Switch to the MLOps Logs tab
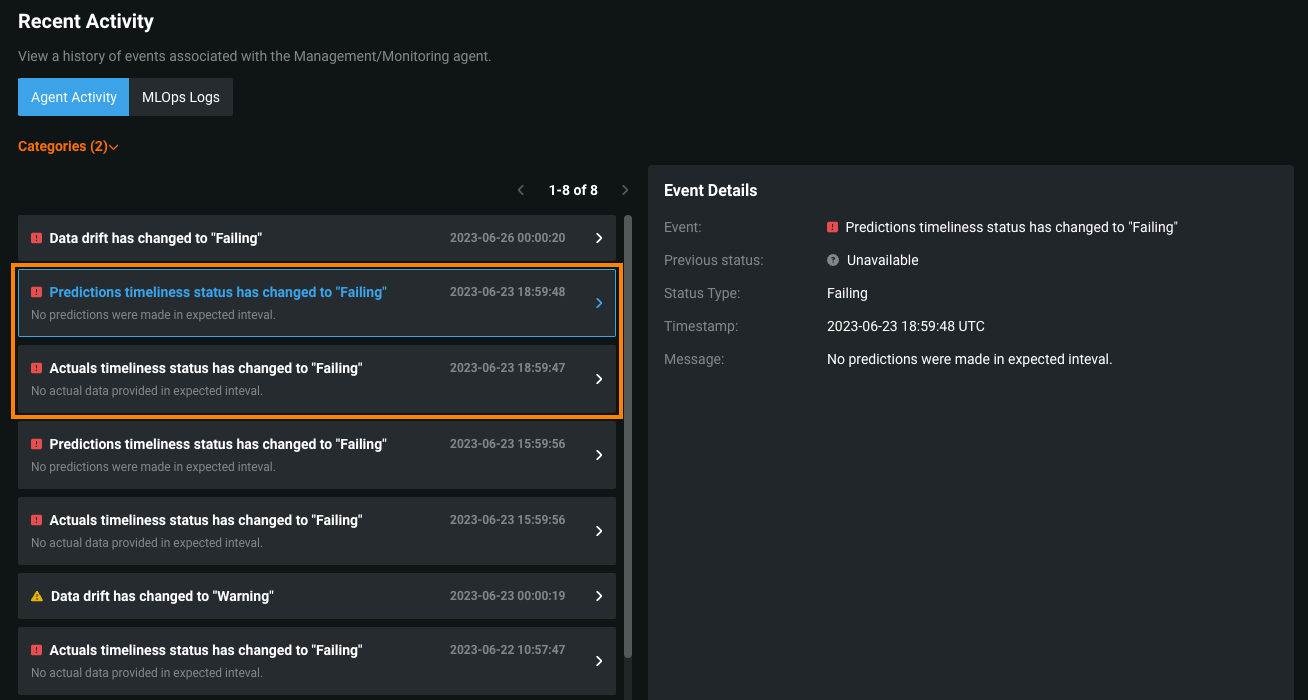The image size is (1308, 700). coord(181,97)
